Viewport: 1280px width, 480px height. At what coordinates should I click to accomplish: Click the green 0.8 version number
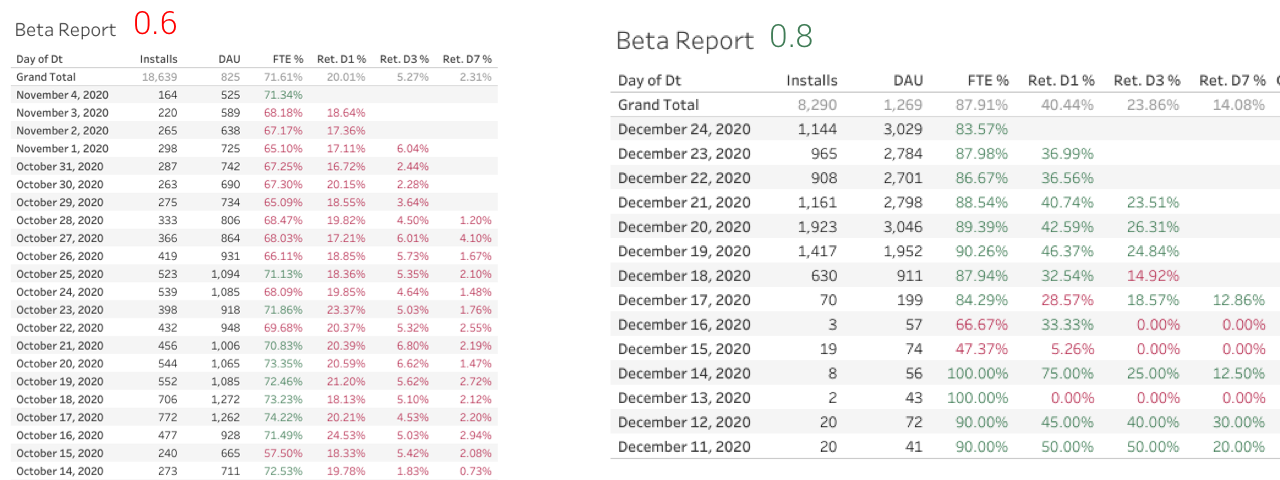pyautogui.click(x=791, y=37)
